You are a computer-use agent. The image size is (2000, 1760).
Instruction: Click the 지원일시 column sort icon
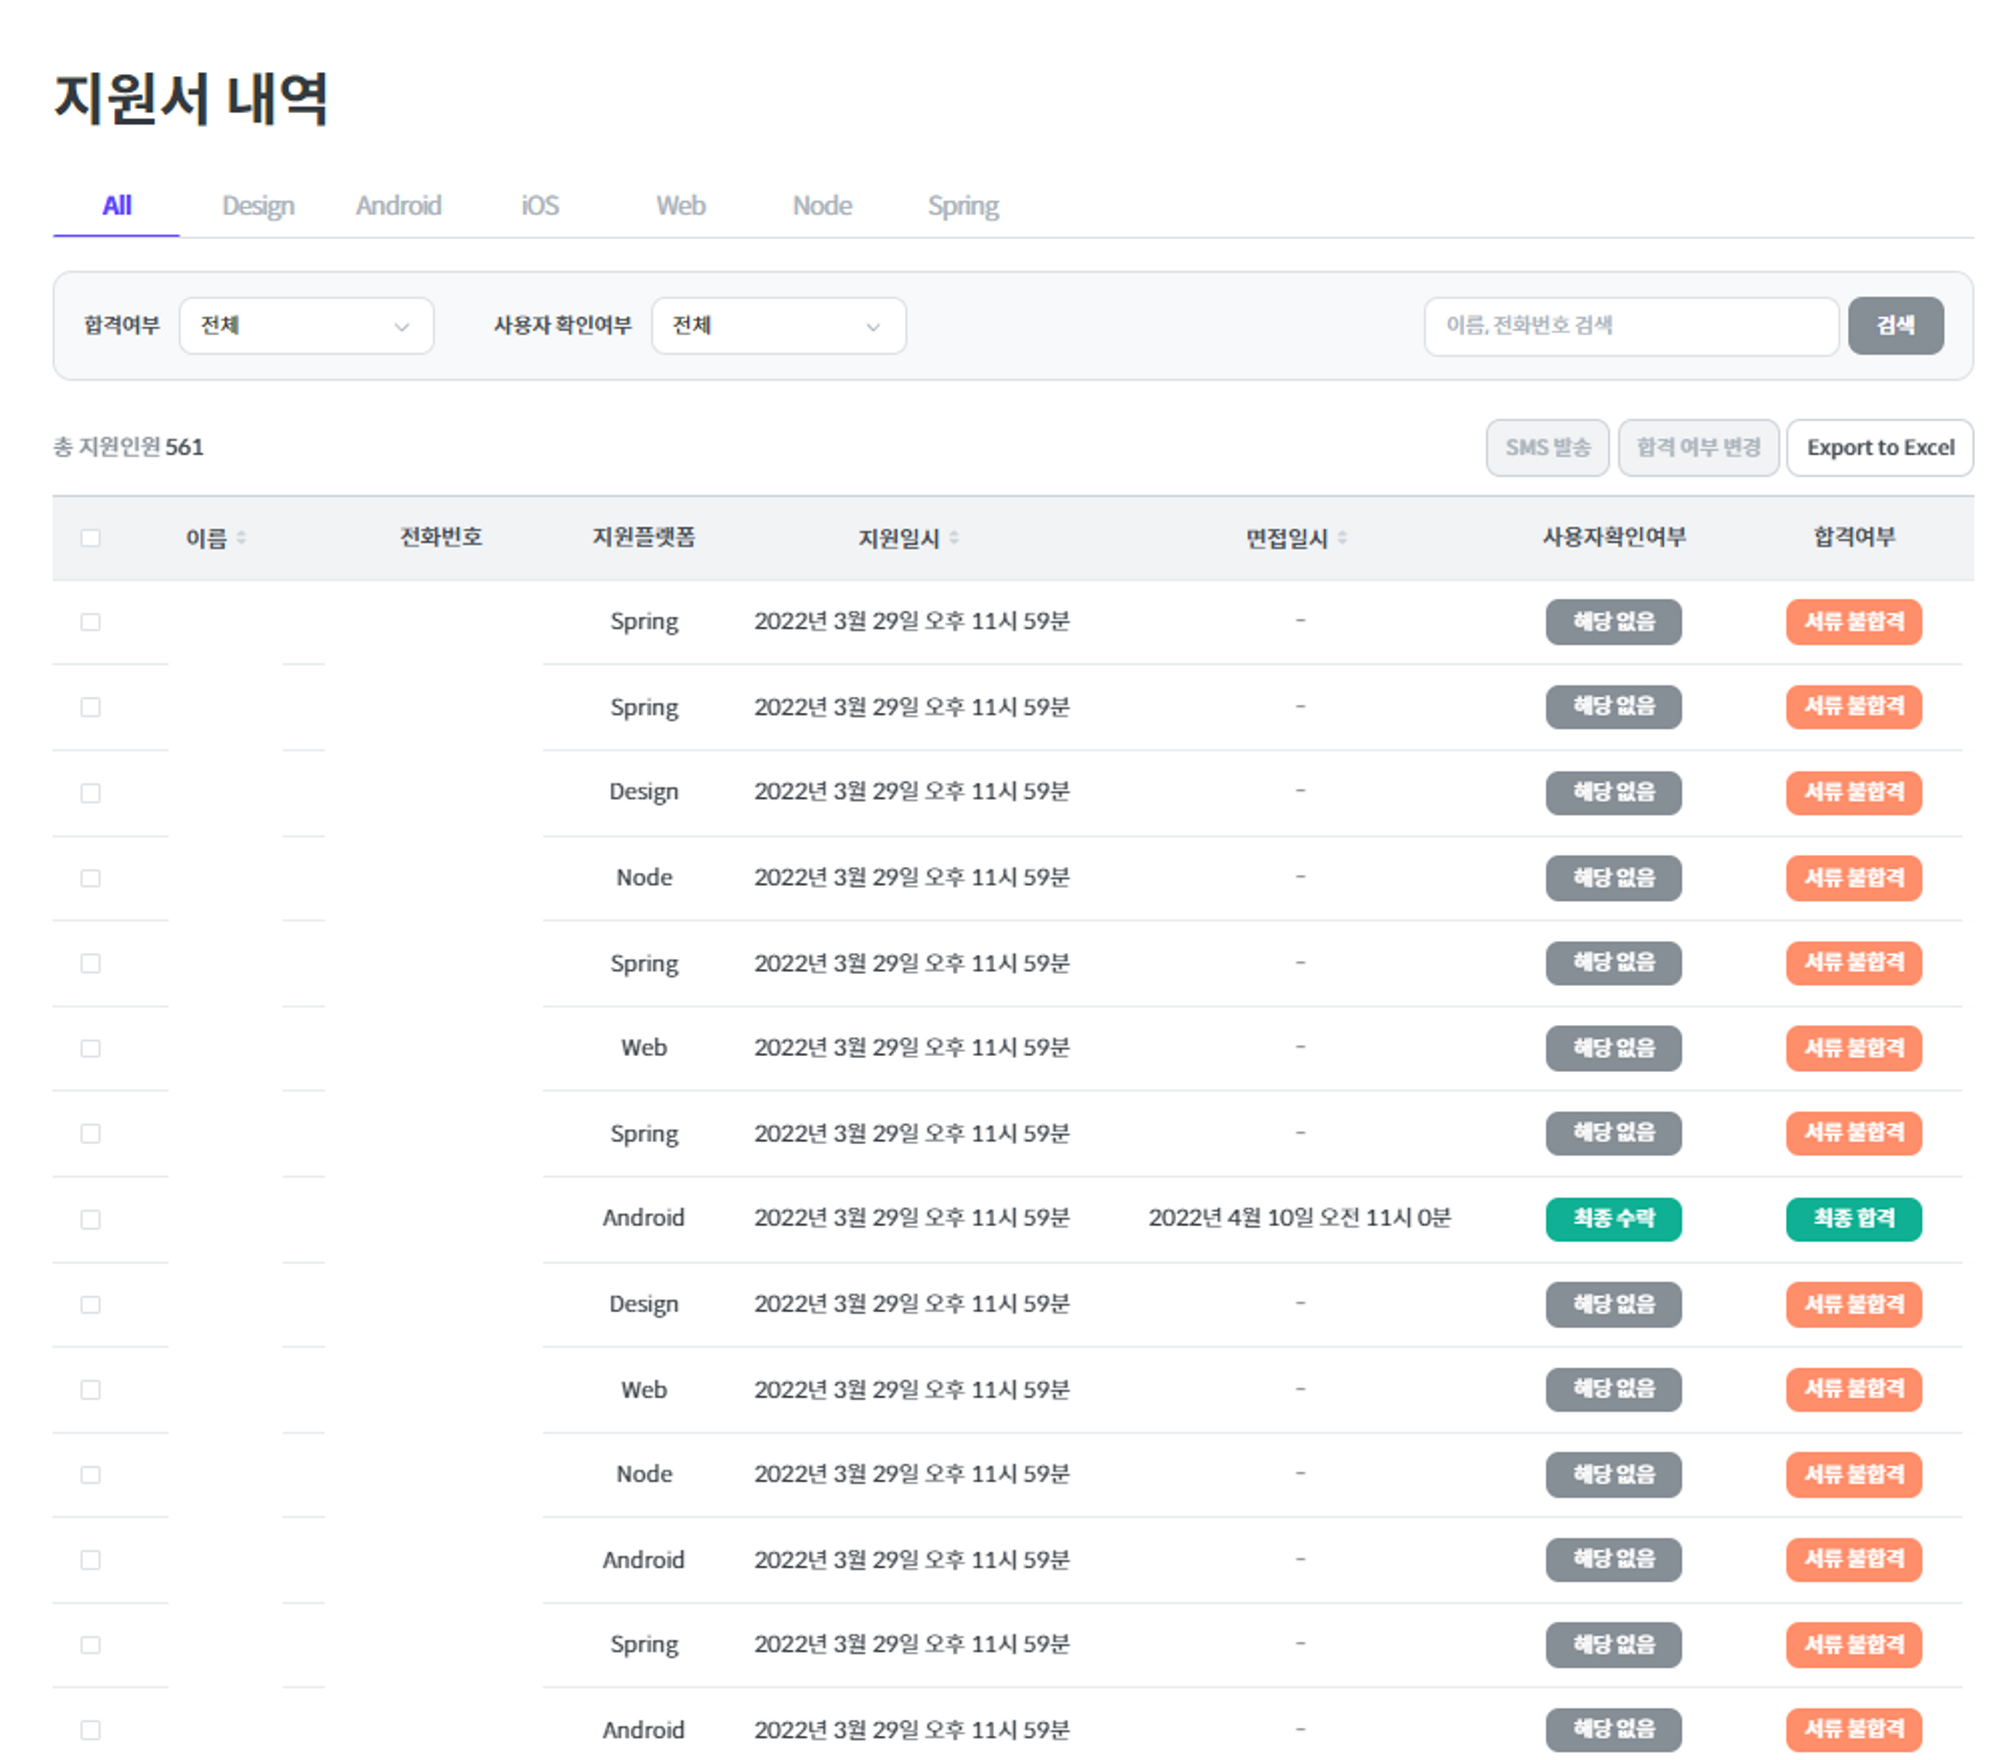954,538
